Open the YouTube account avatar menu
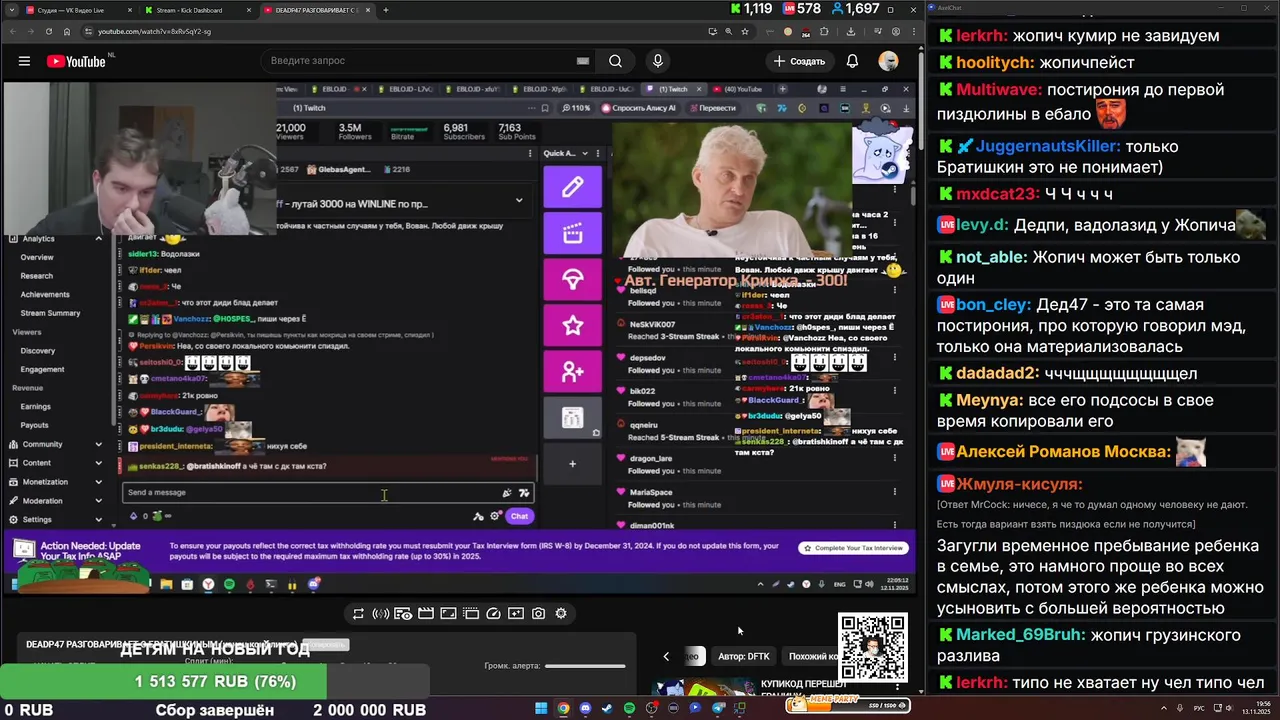Viewport: 1280px width, 720px height. pos(888,61)
